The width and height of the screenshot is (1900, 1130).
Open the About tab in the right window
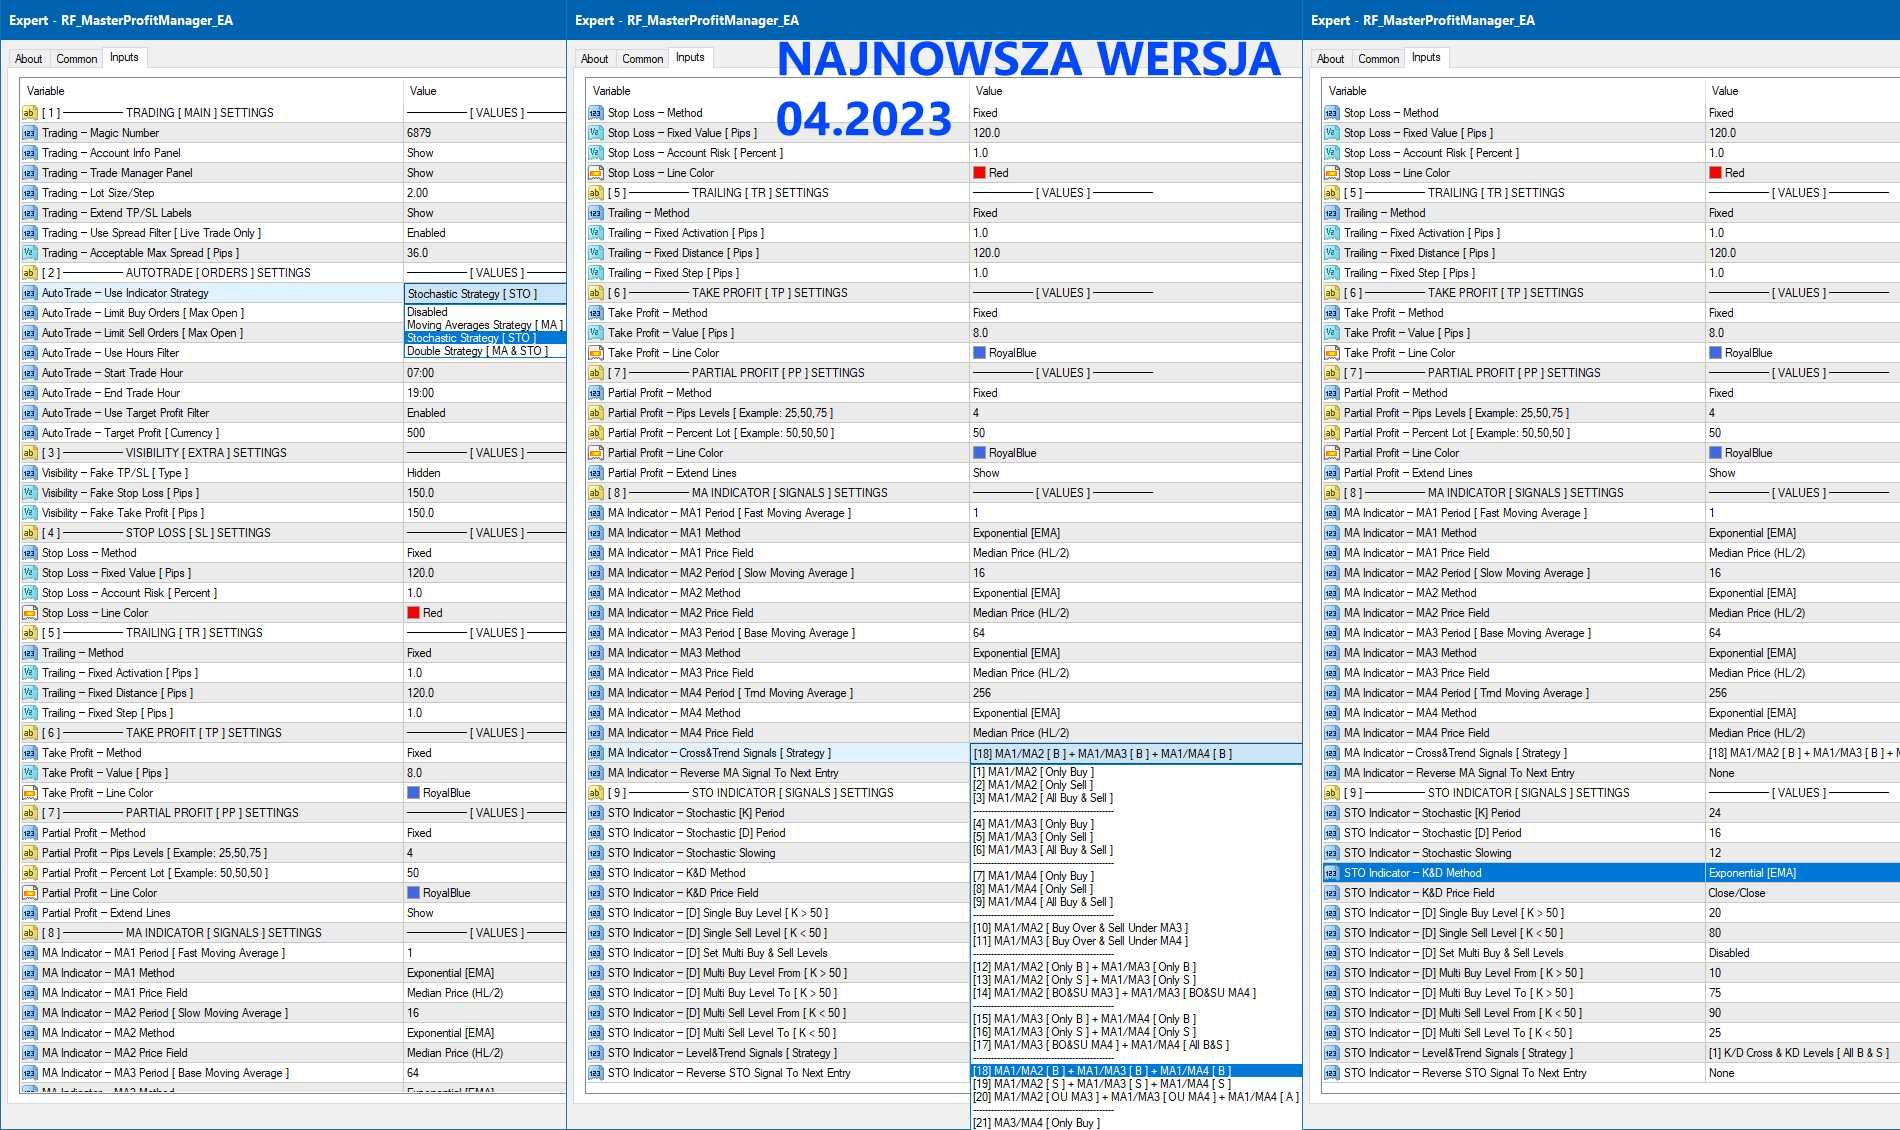click(1331, 59)
